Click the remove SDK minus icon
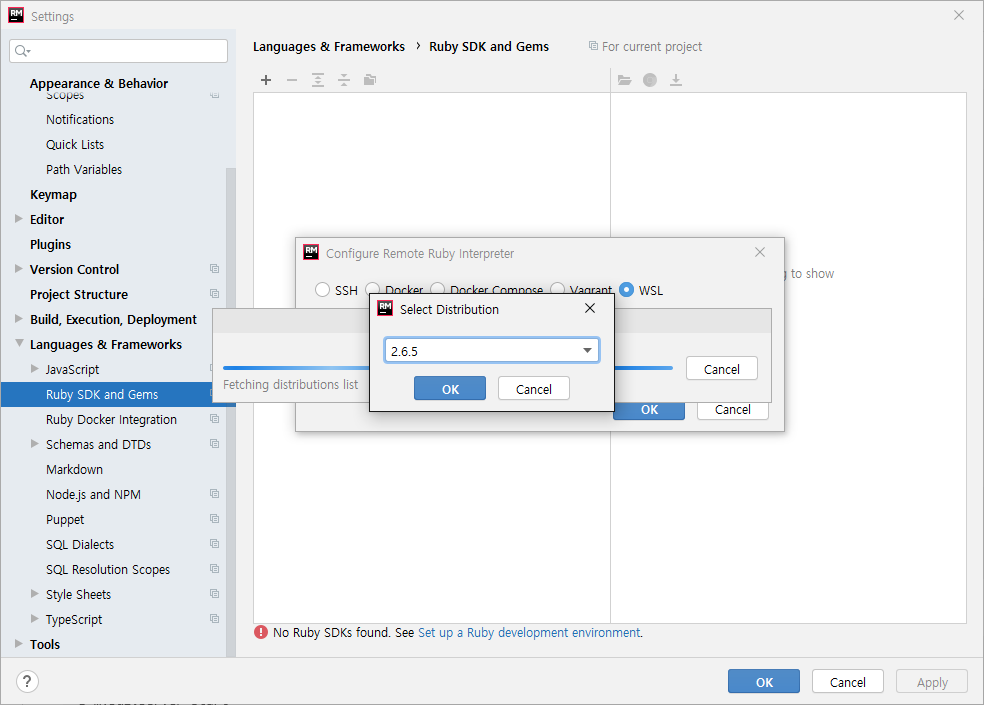This screenshot has height=705, width=984. click(292, 80)
